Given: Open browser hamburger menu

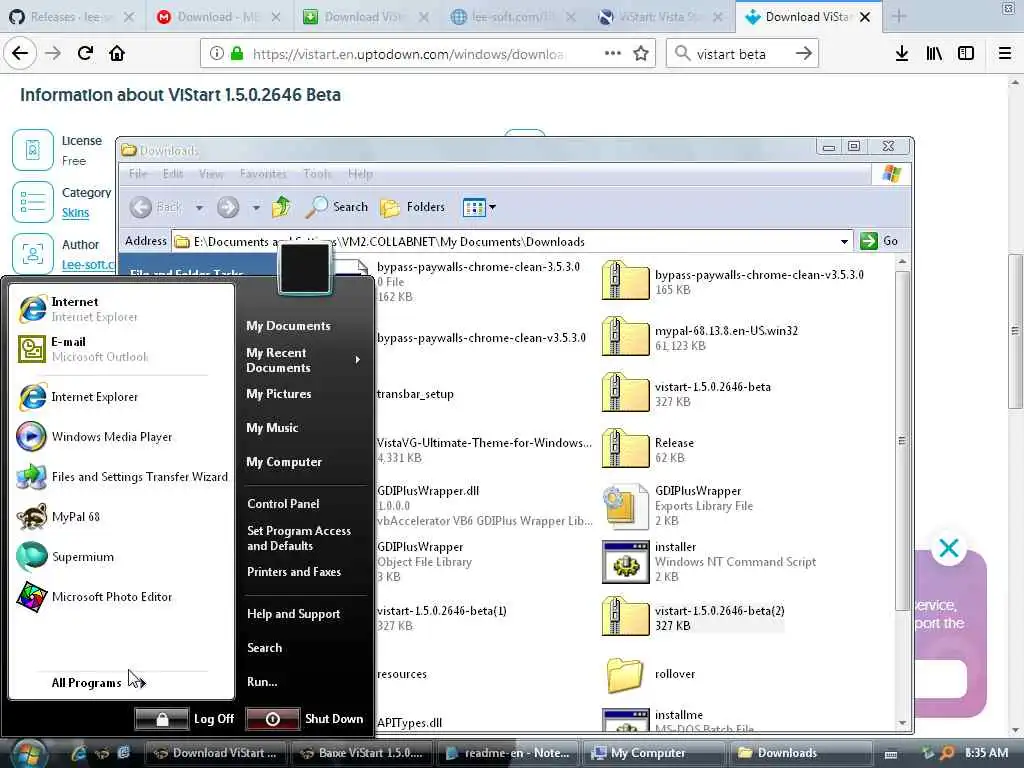Looking at the screenshot, I should click(x=1004, y=54).
